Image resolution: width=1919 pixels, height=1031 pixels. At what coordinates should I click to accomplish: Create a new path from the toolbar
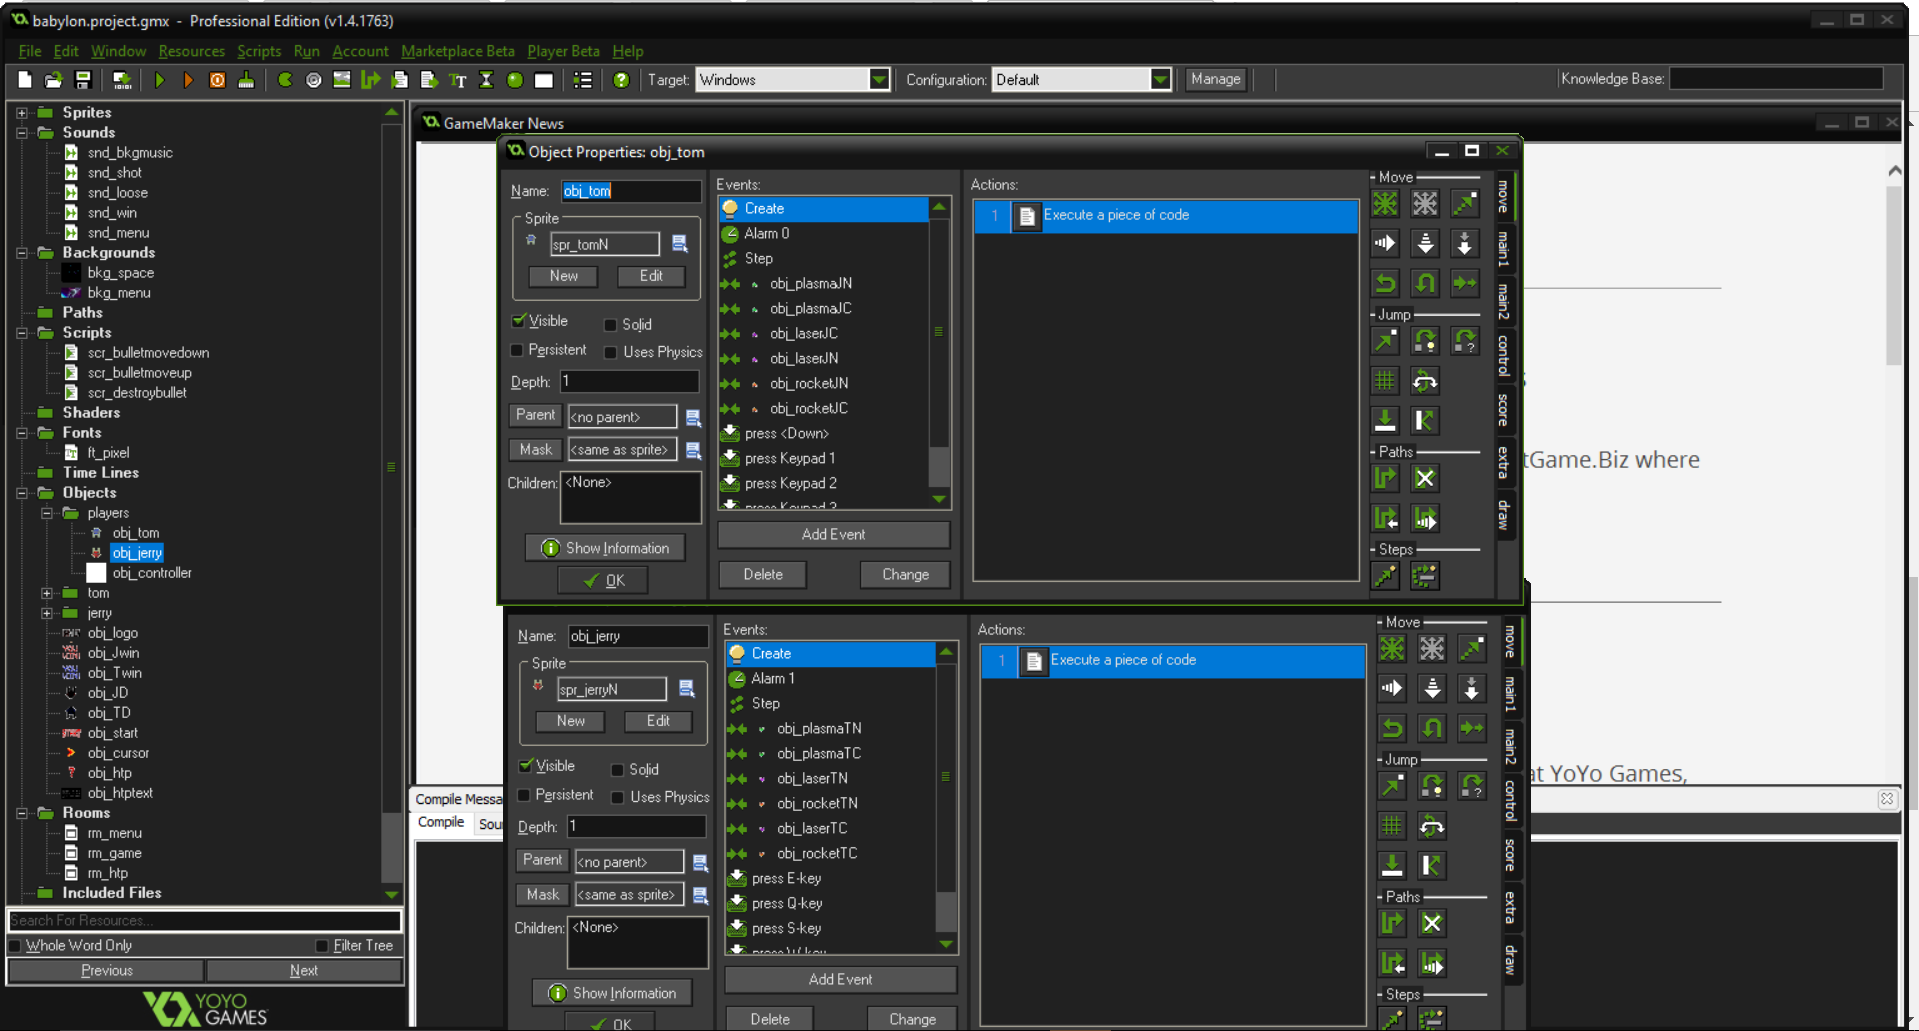tap(371, 80)
